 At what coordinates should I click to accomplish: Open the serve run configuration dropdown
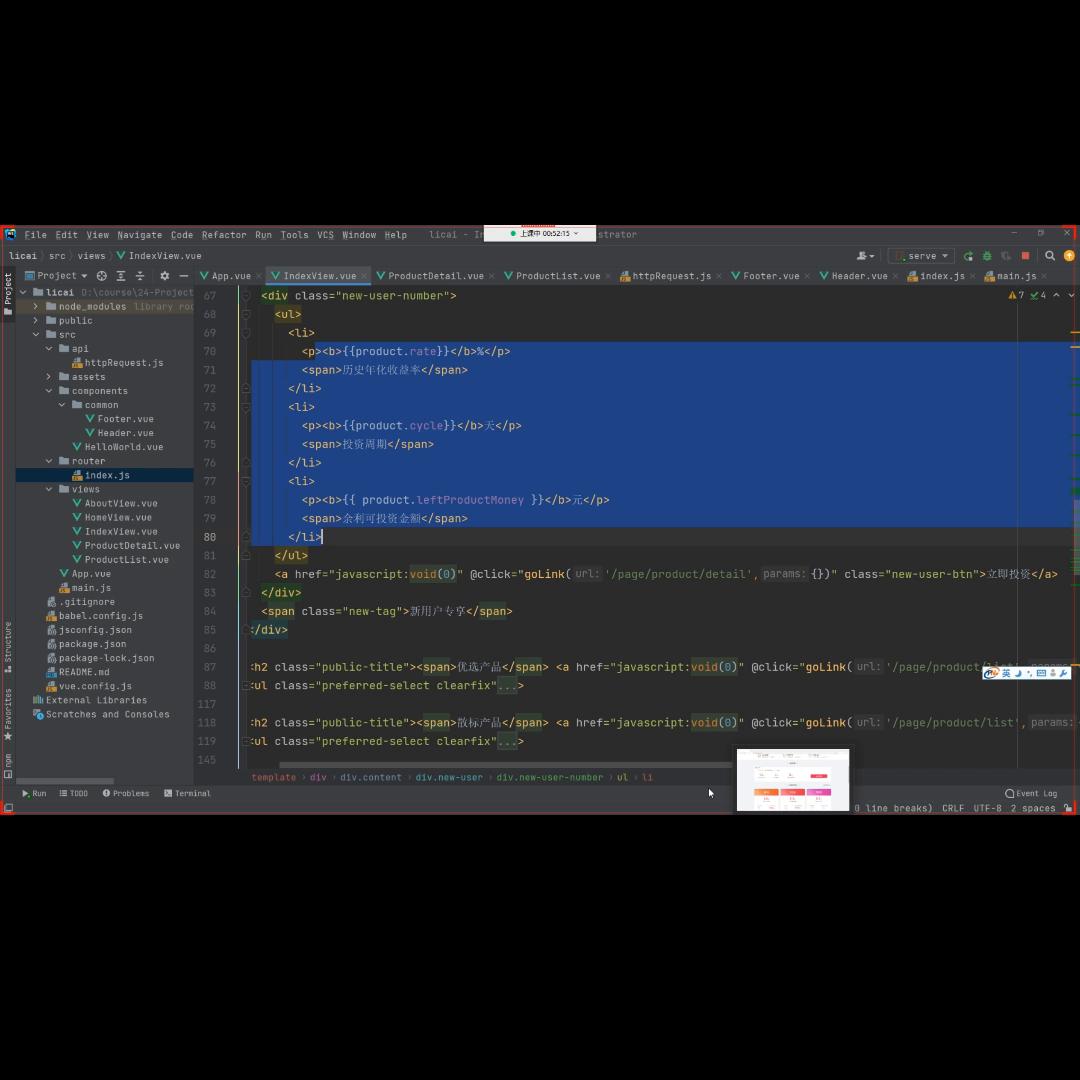point(922,256)
